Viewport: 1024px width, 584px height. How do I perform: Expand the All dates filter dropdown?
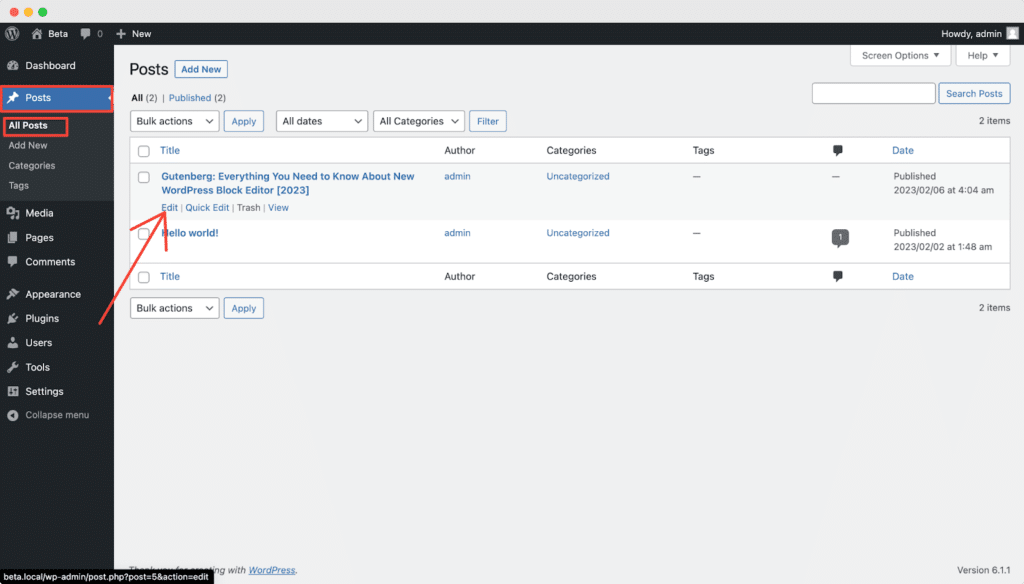click(x=321, y=120)
